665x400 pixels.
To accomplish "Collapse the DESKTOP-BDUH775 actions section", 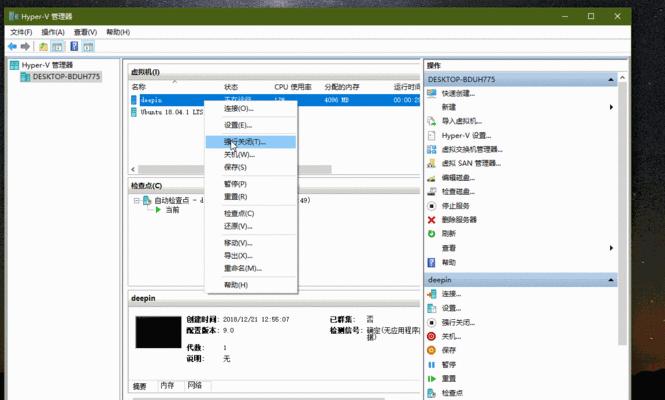I will (x=611, y=80).
